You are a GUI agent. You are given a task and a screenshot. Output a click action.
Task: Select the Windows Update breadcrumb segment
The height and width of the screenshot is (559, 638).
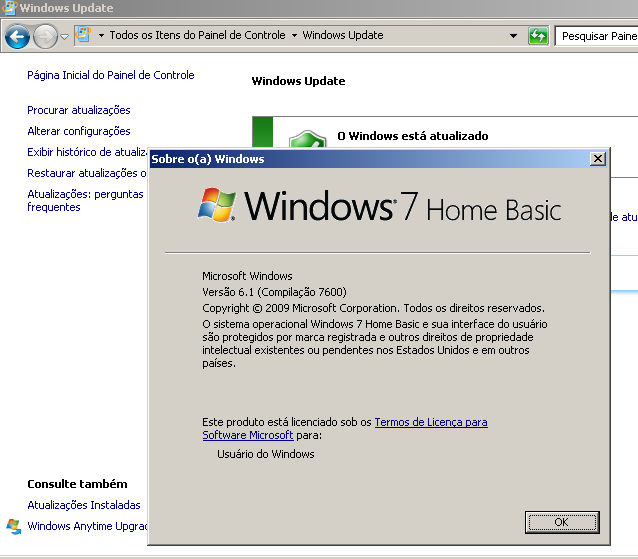[342, 35]
